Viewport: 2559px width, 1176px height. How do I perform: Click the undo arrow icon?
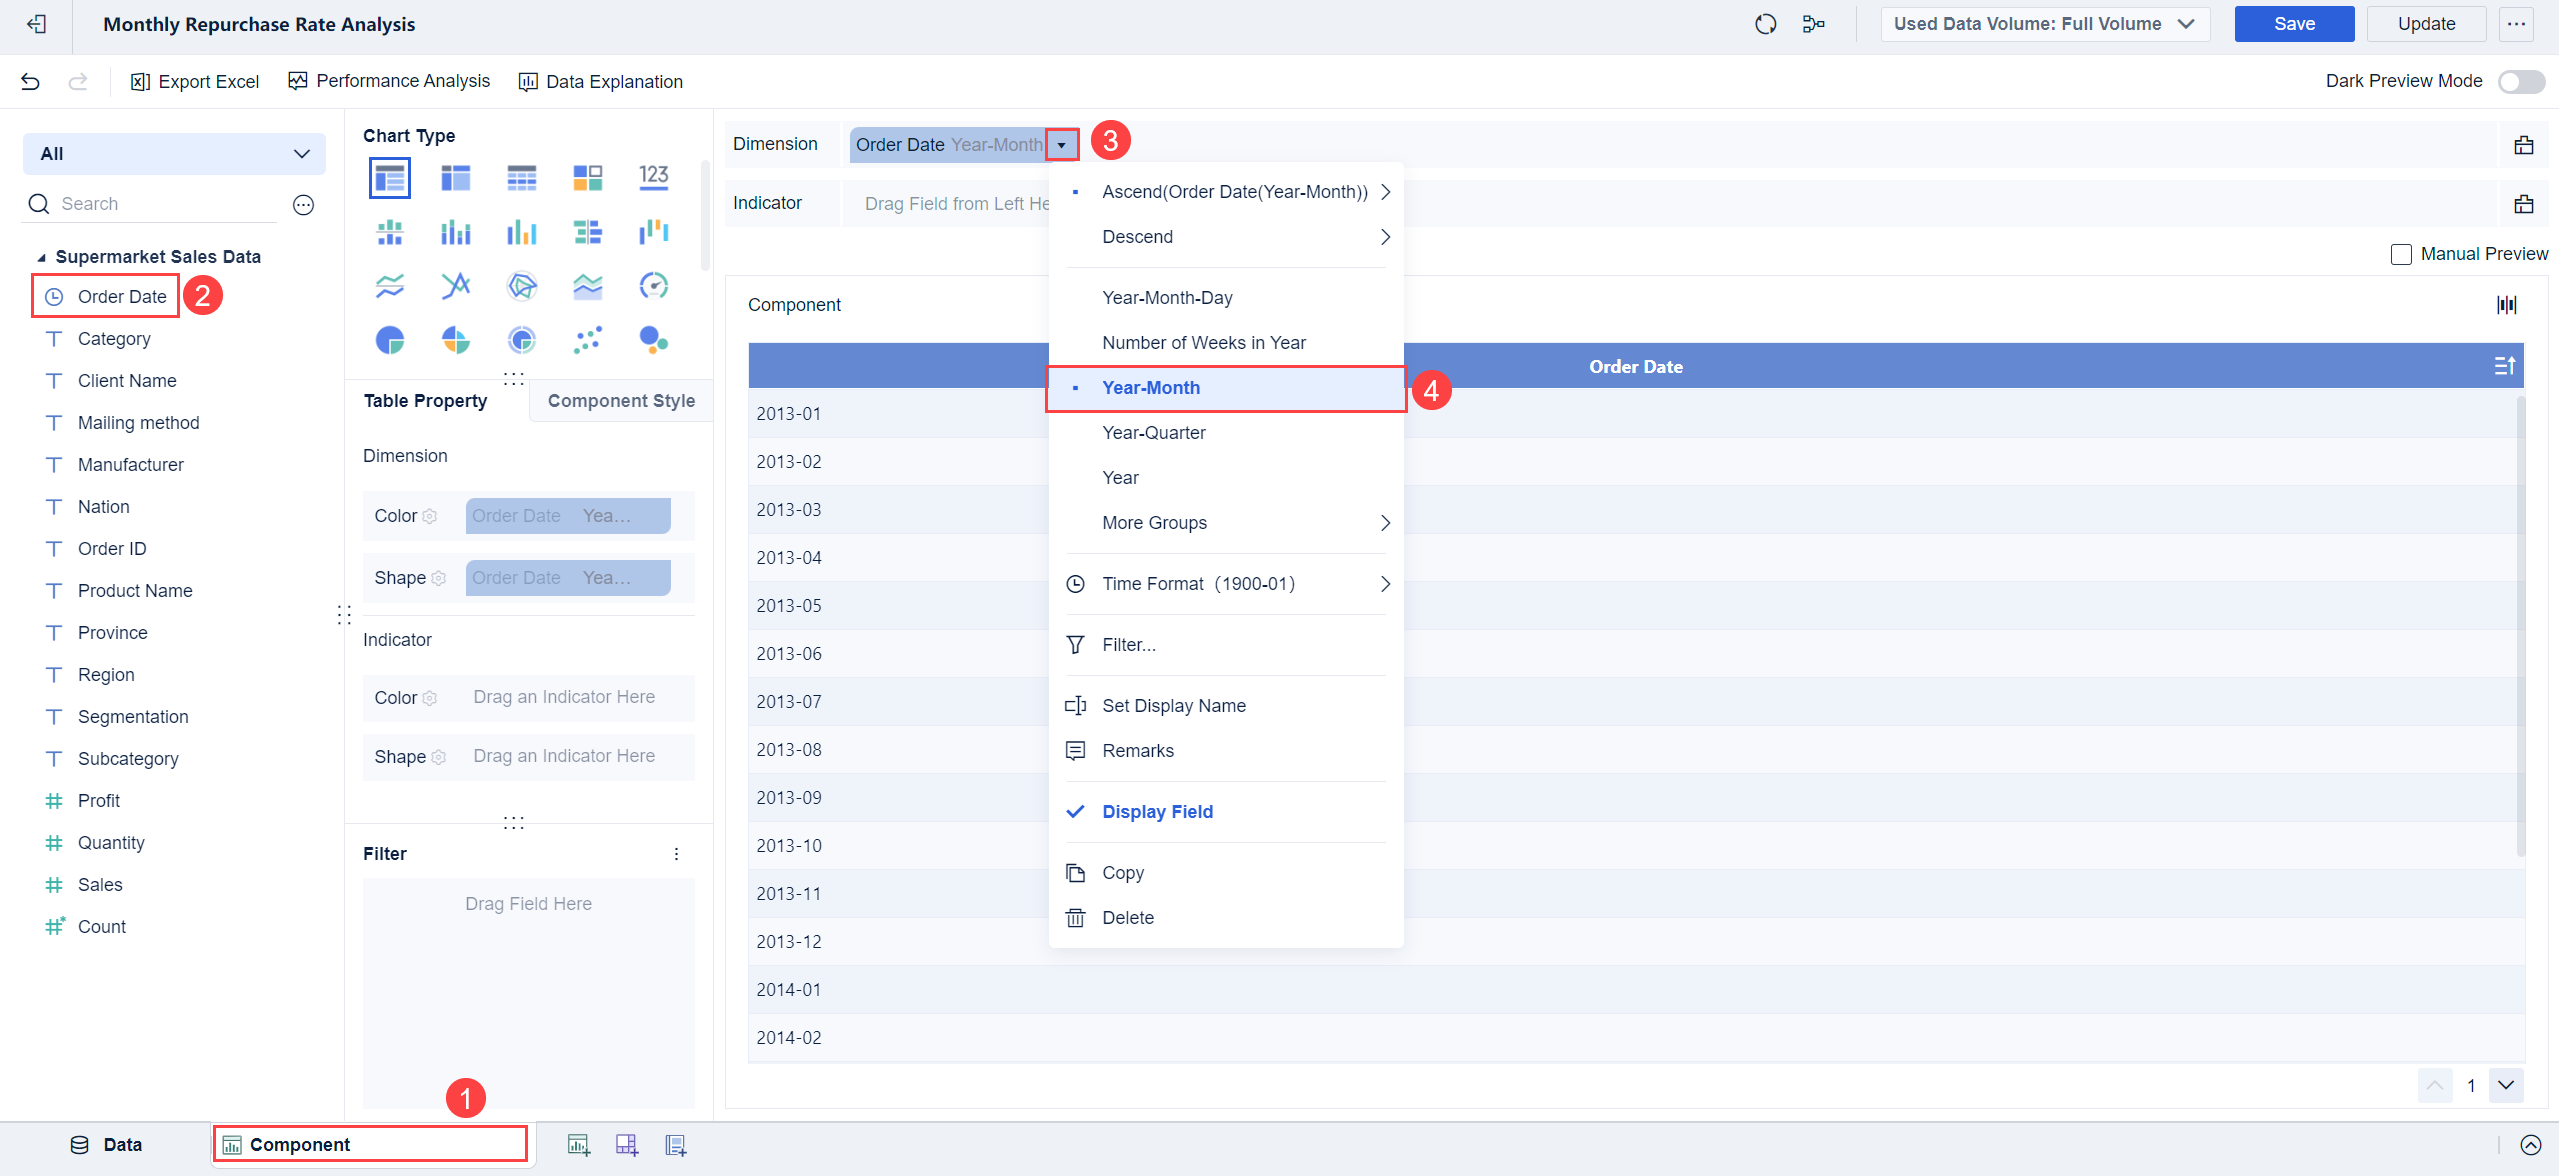click(x=30, y=82)
